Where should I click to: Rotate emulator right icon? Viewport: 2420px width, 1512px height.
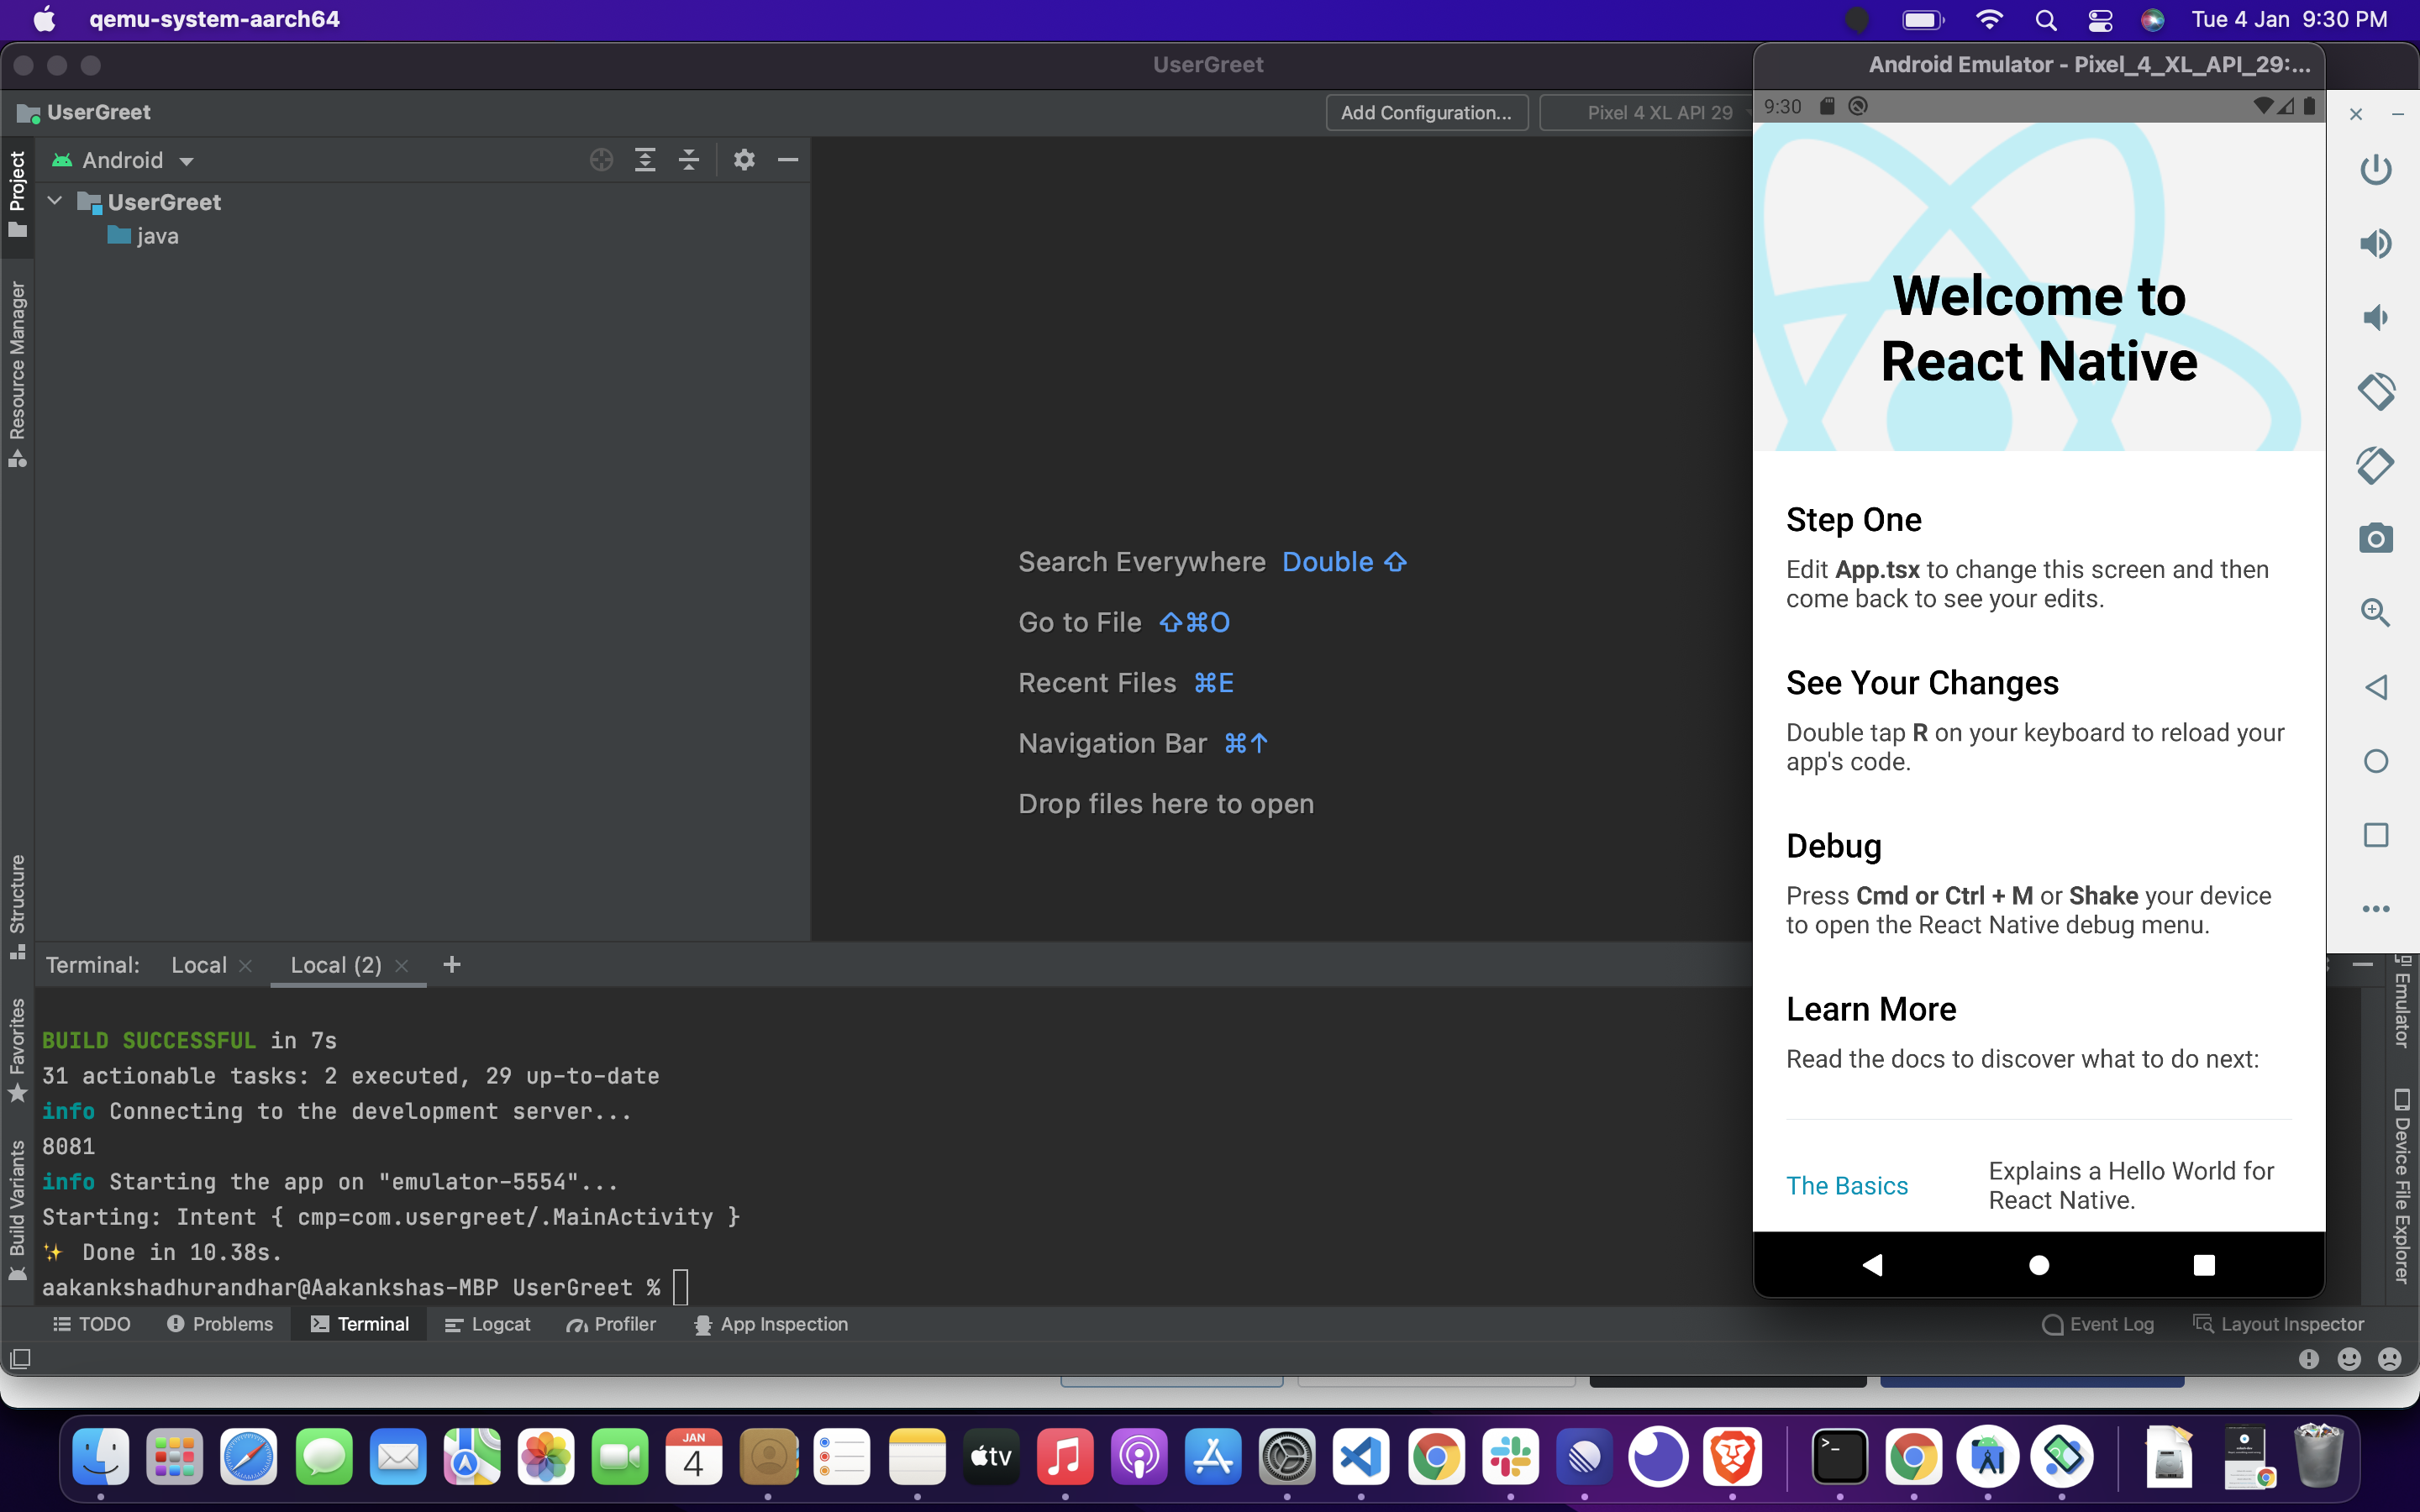[x=2375, y=465]
